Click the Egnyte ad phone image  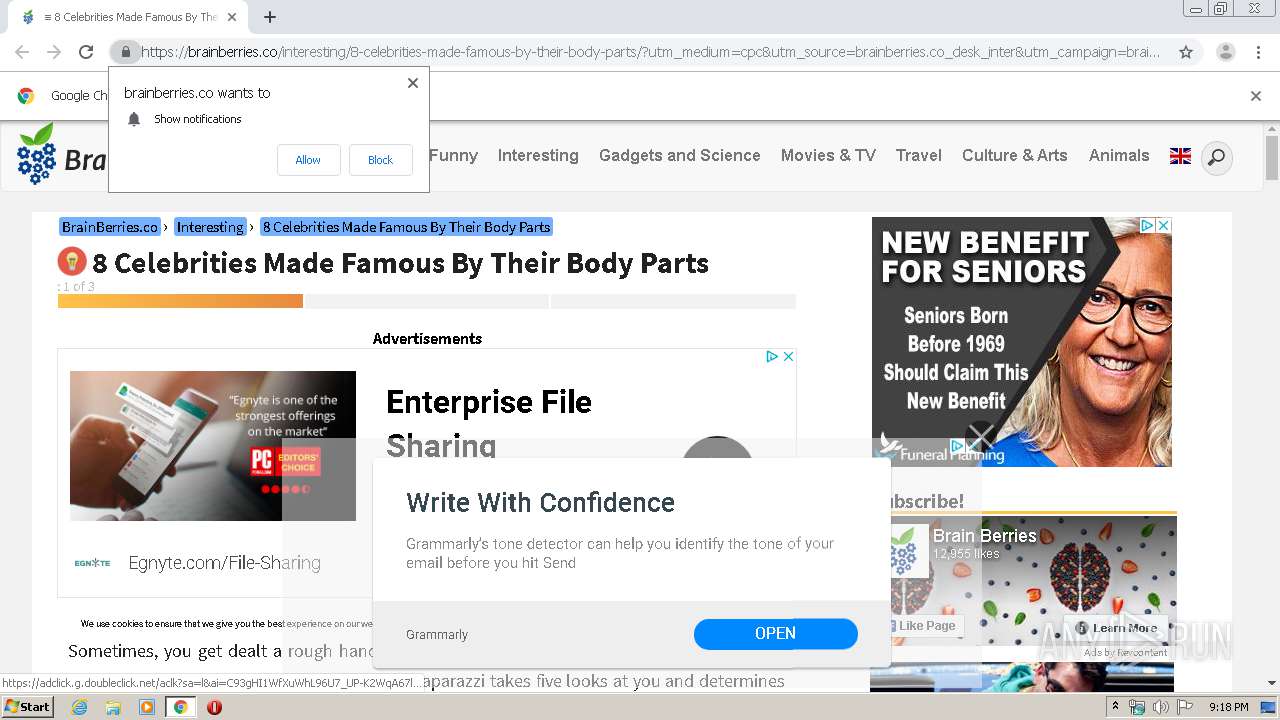[213, 446]
